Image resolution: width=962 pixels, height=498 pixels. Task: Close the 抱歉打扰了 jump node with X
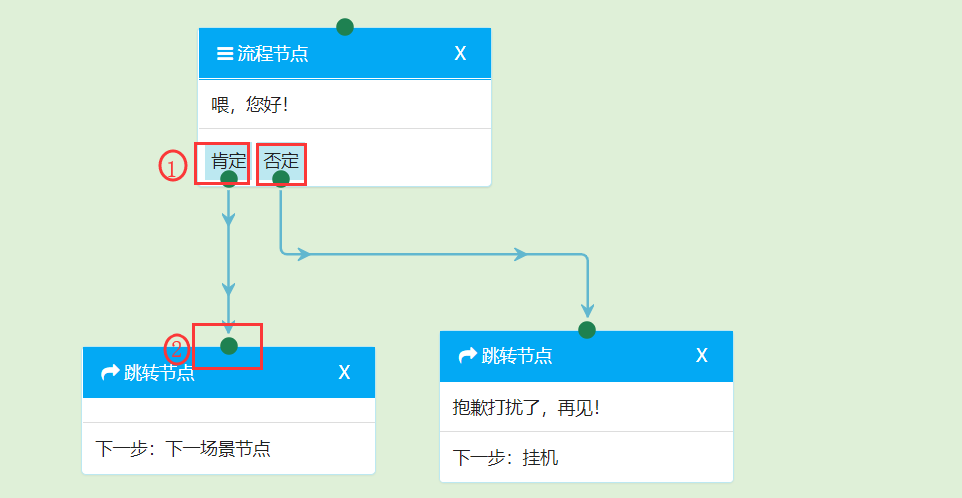click(702, 356)
